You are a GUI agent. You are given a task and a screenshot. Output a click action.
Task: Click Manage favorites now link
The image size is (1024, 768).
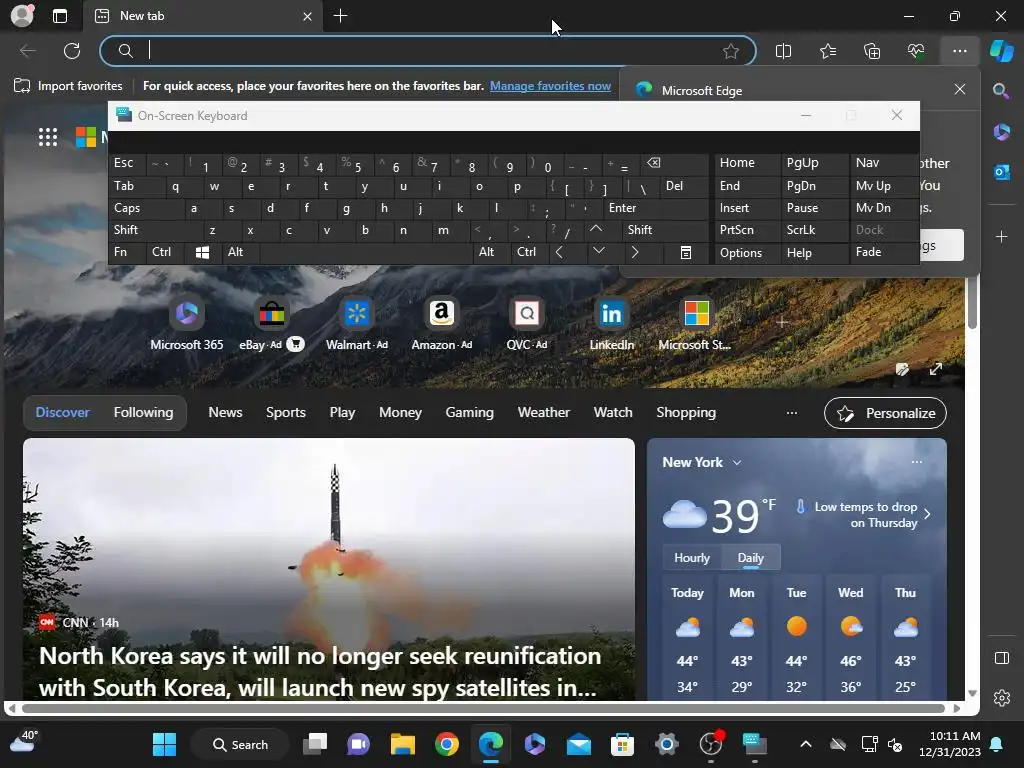coord(551,86)
